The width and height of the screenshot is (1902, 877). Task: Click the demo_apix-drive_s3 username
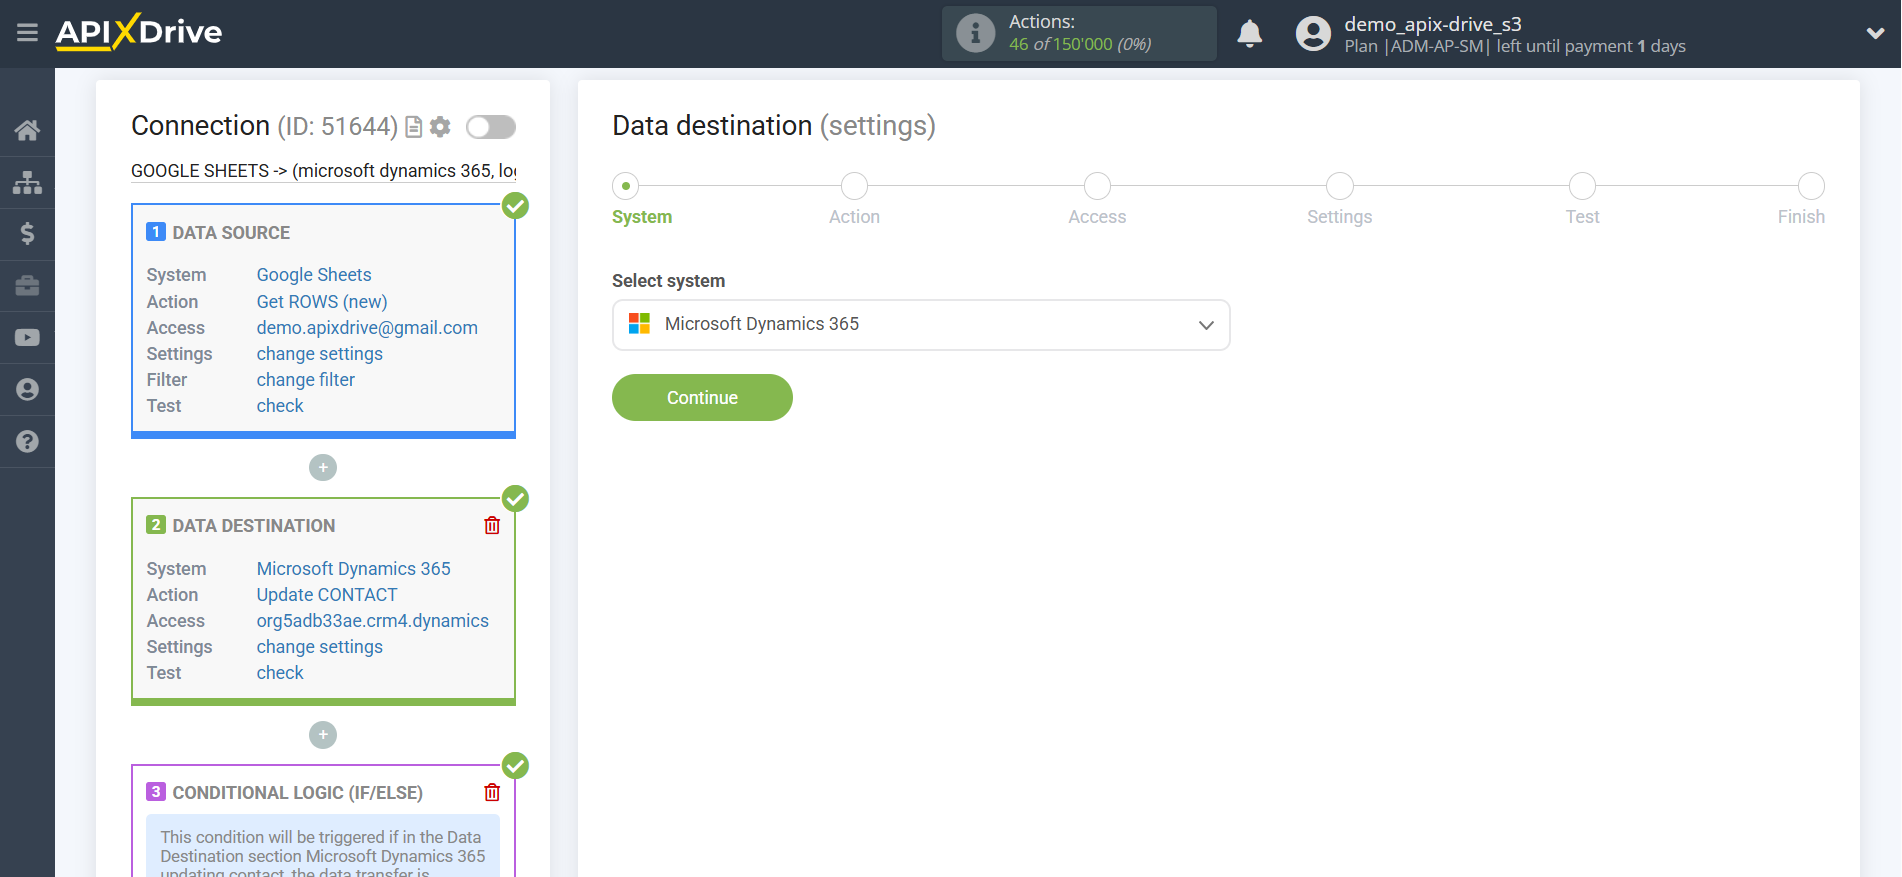coord(1433,24)
